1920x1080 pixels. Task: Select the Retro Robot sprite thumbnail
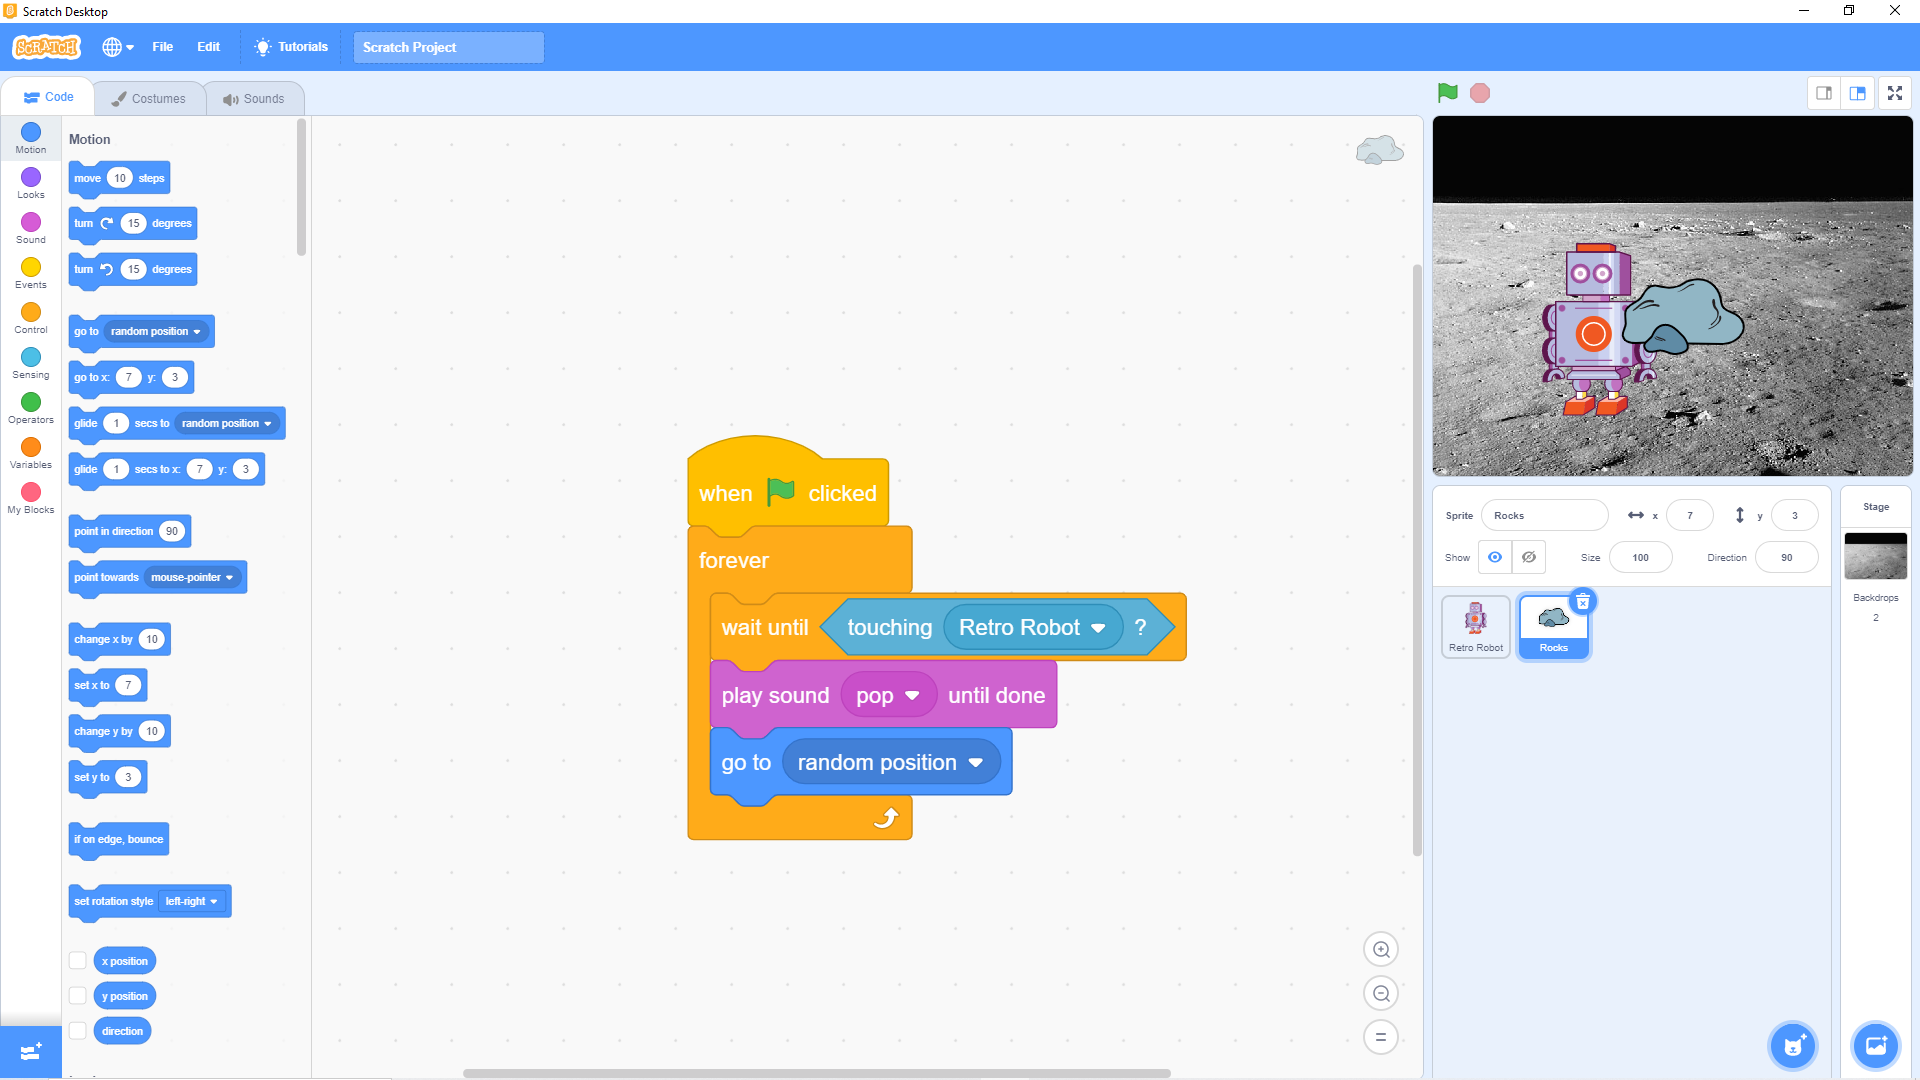pyautogui.click(x=1476, y=627)
